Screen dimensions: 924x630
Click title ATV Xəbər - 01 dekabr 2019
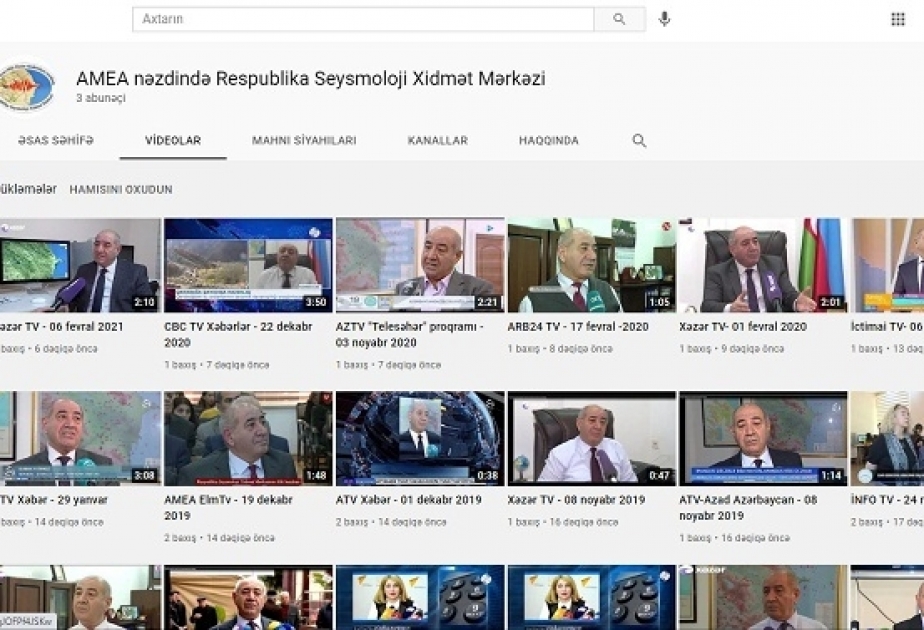408,500
